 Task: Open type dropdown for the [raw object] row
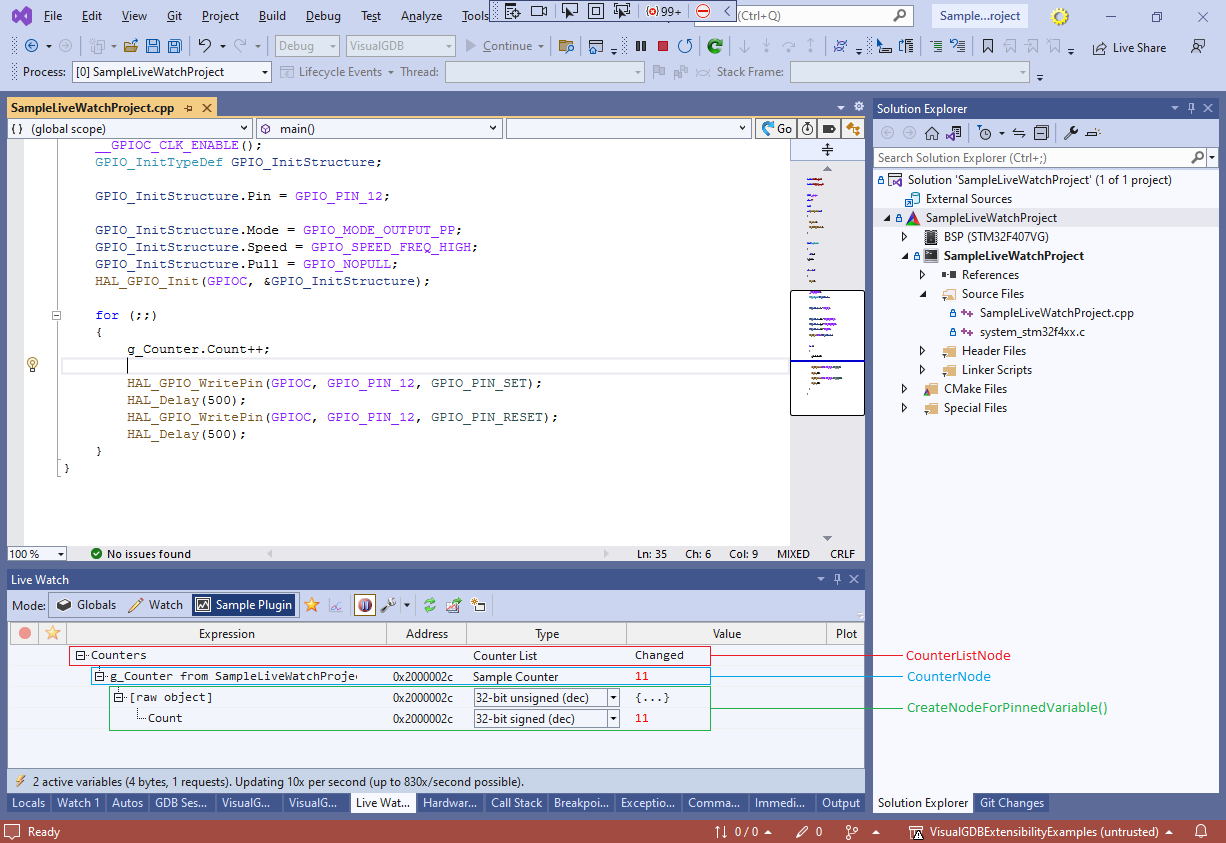pyautogui.click(x=613, y=698)
